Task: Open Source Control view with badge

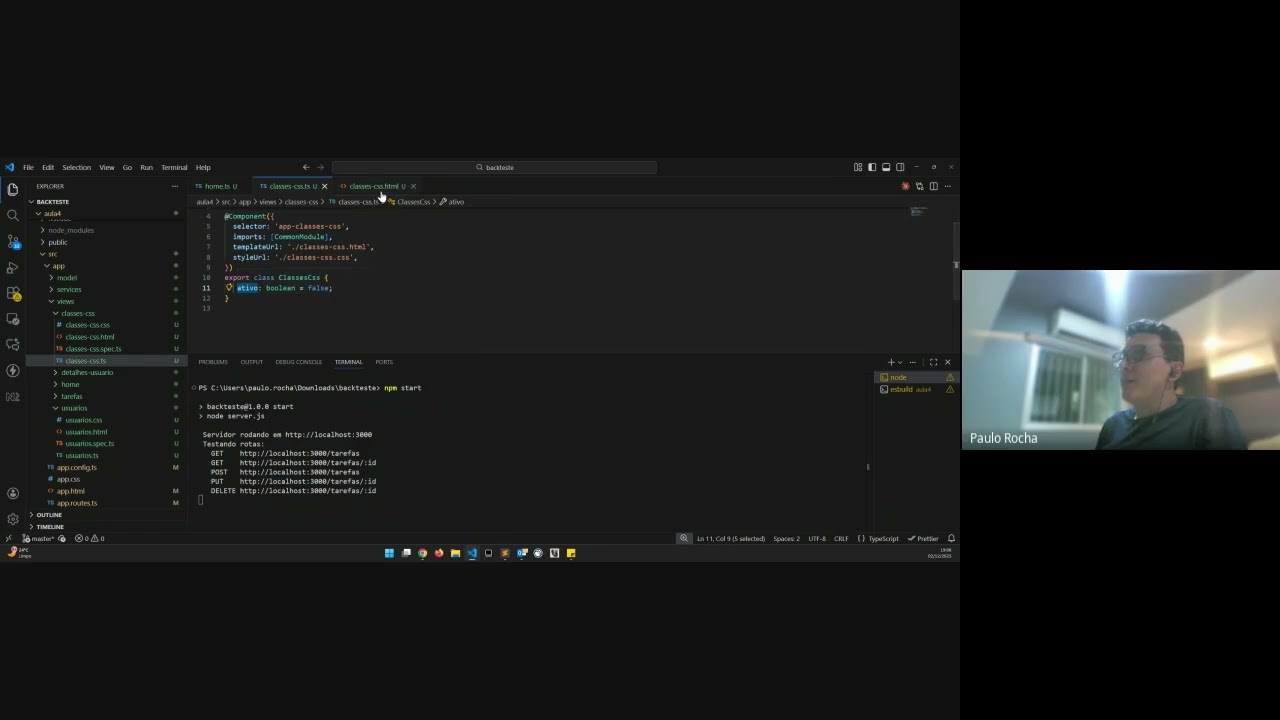Action: pyautogui.click(x=13, y=241)
